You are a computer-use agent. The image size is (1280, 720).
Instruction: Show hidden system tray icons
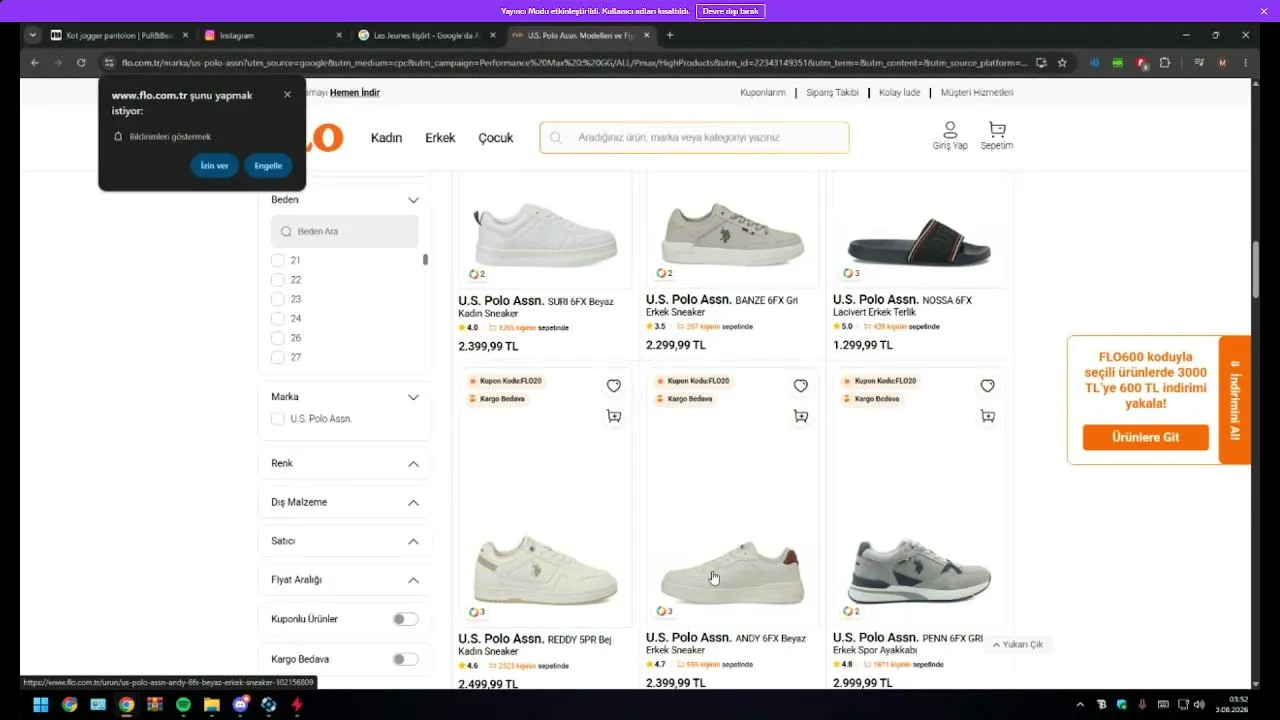point(1080,704)
